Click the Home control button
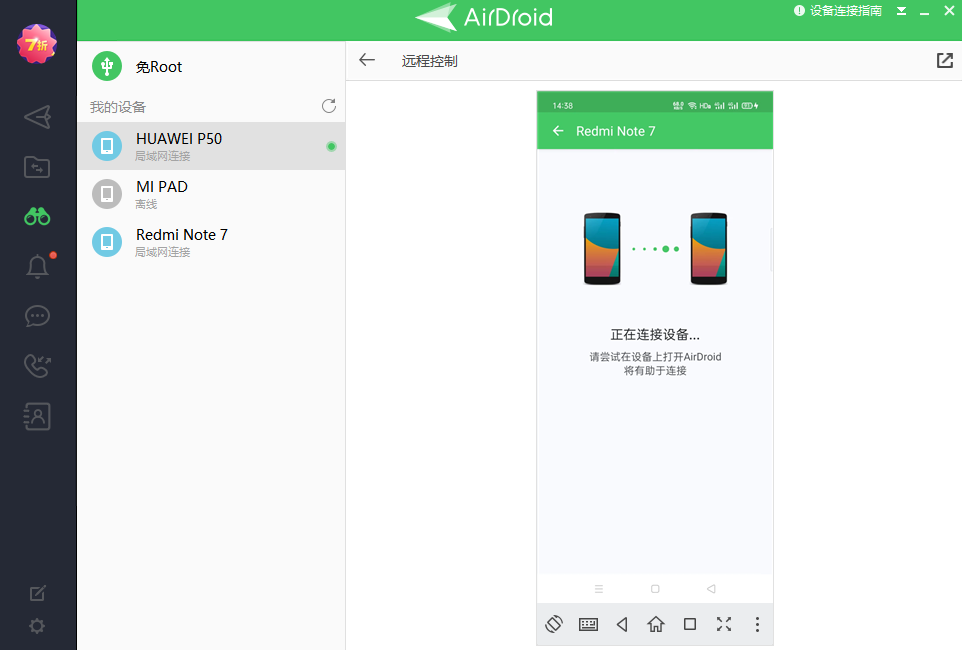The height and width of the screenshot is (650, 962). (x=656, y=624)
